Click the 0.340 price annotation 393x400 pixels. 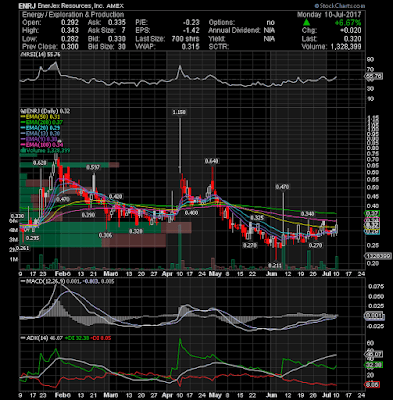[x=307, y=213]
